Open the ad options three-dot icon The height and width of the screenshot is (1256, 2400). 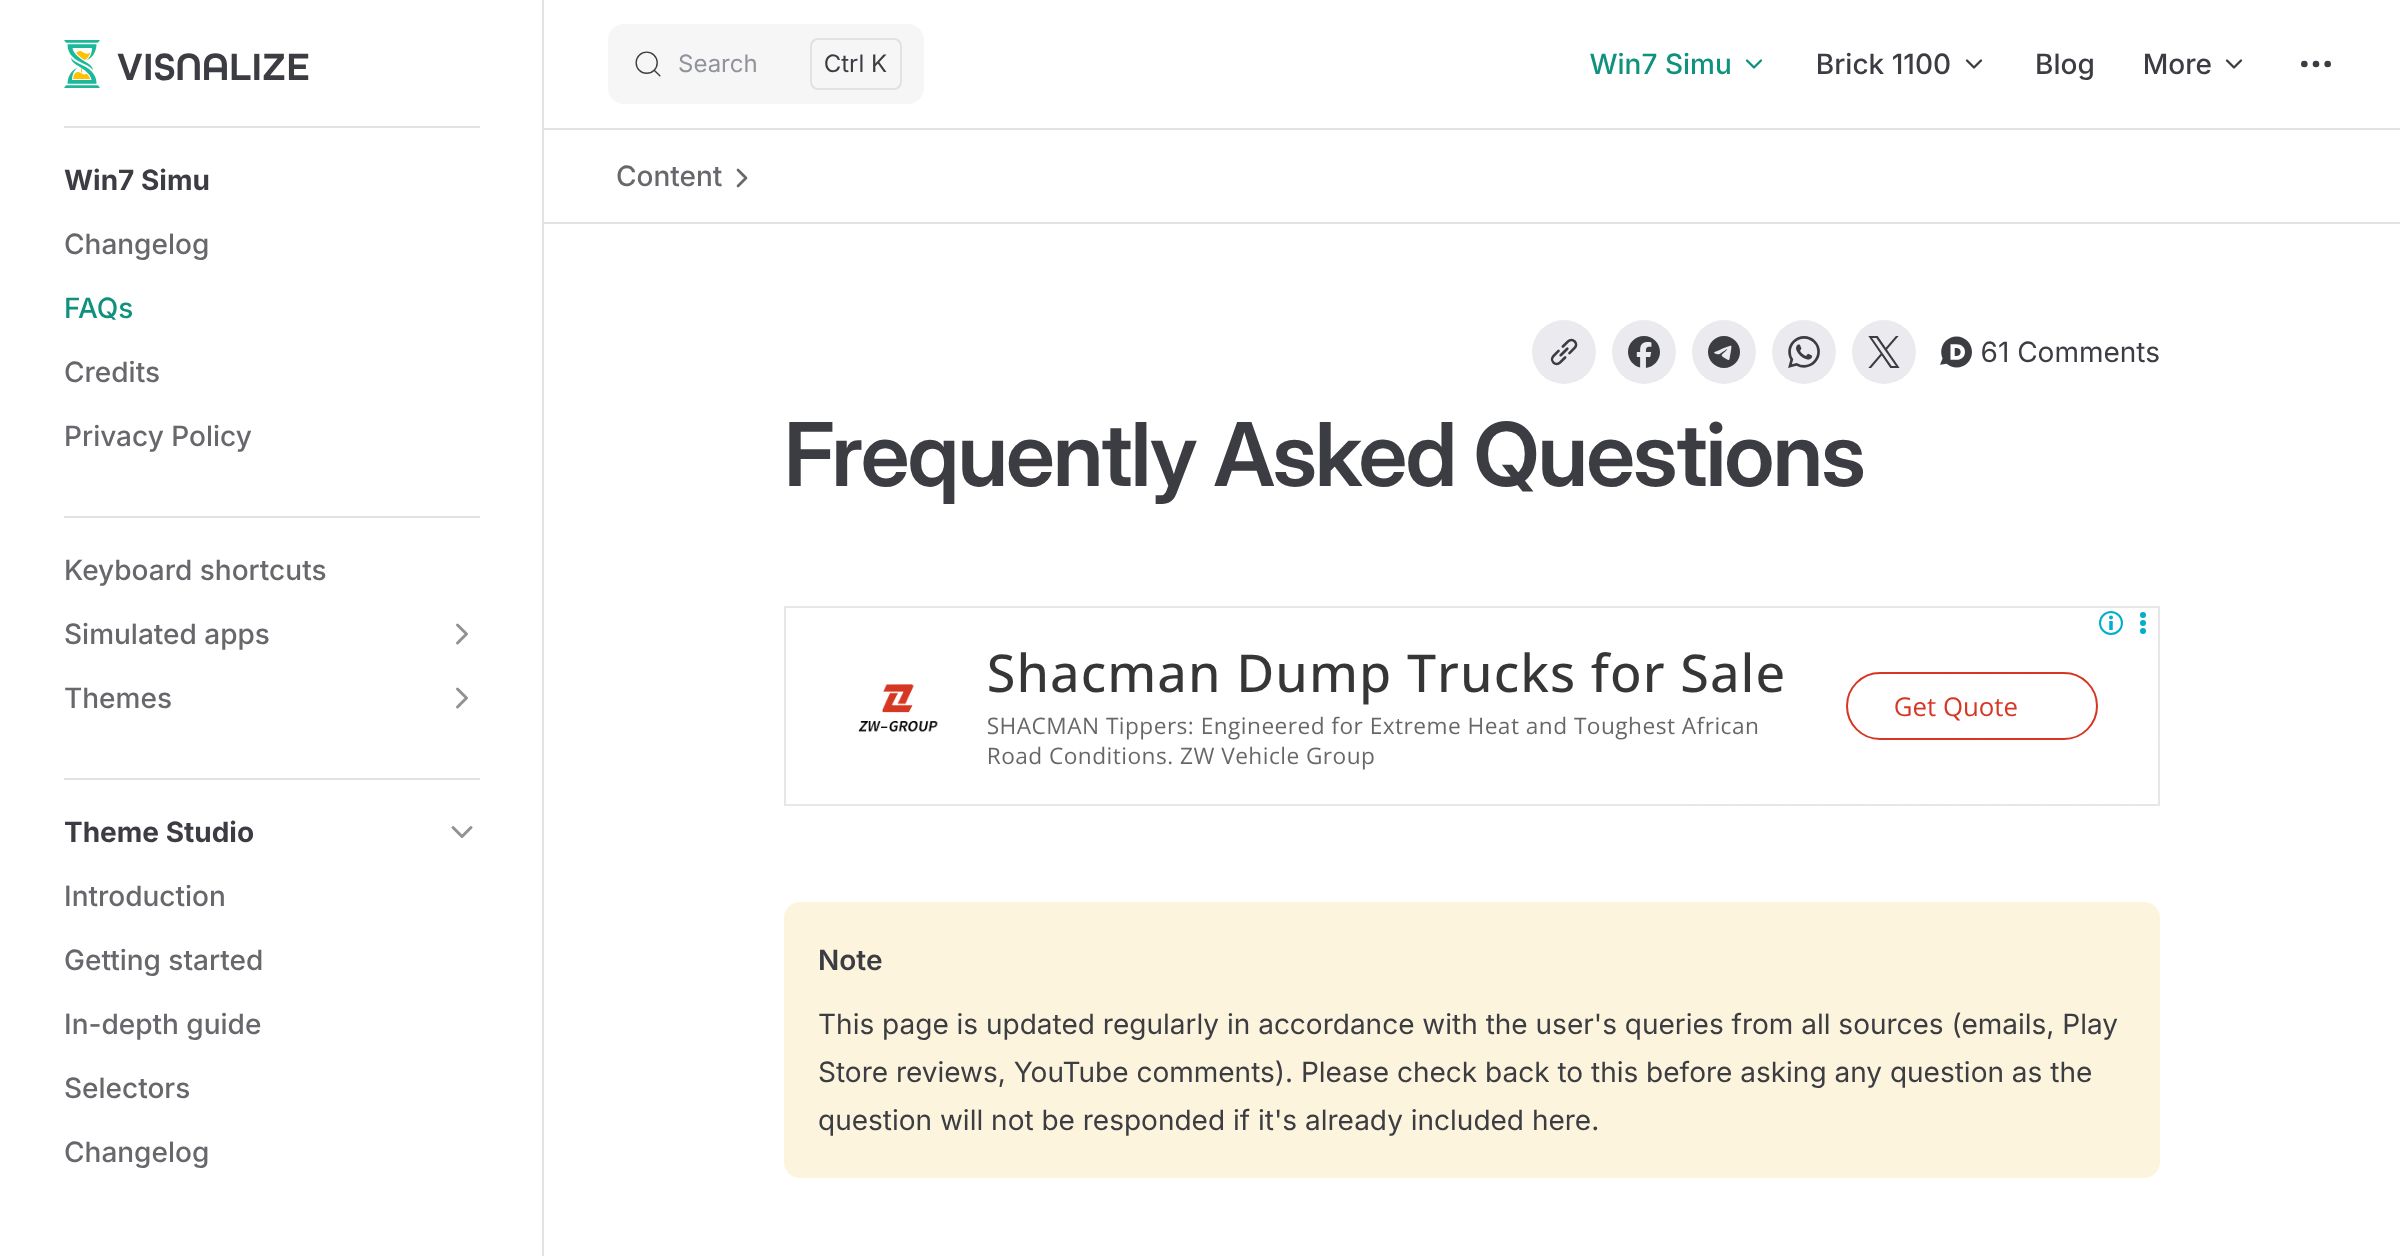(2143, 623)
